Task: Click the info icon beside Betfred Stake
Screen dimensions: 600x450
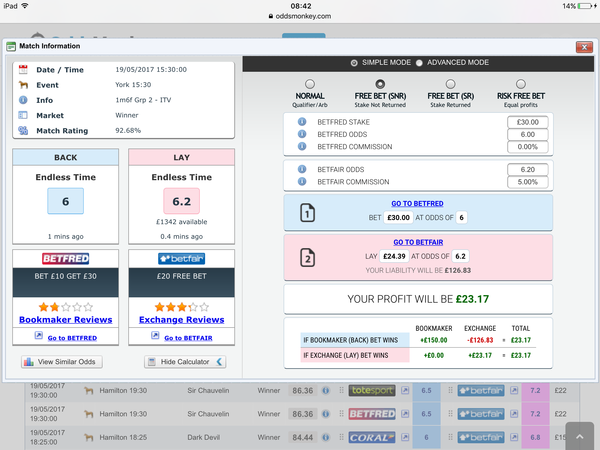Action: pos(302,122)
